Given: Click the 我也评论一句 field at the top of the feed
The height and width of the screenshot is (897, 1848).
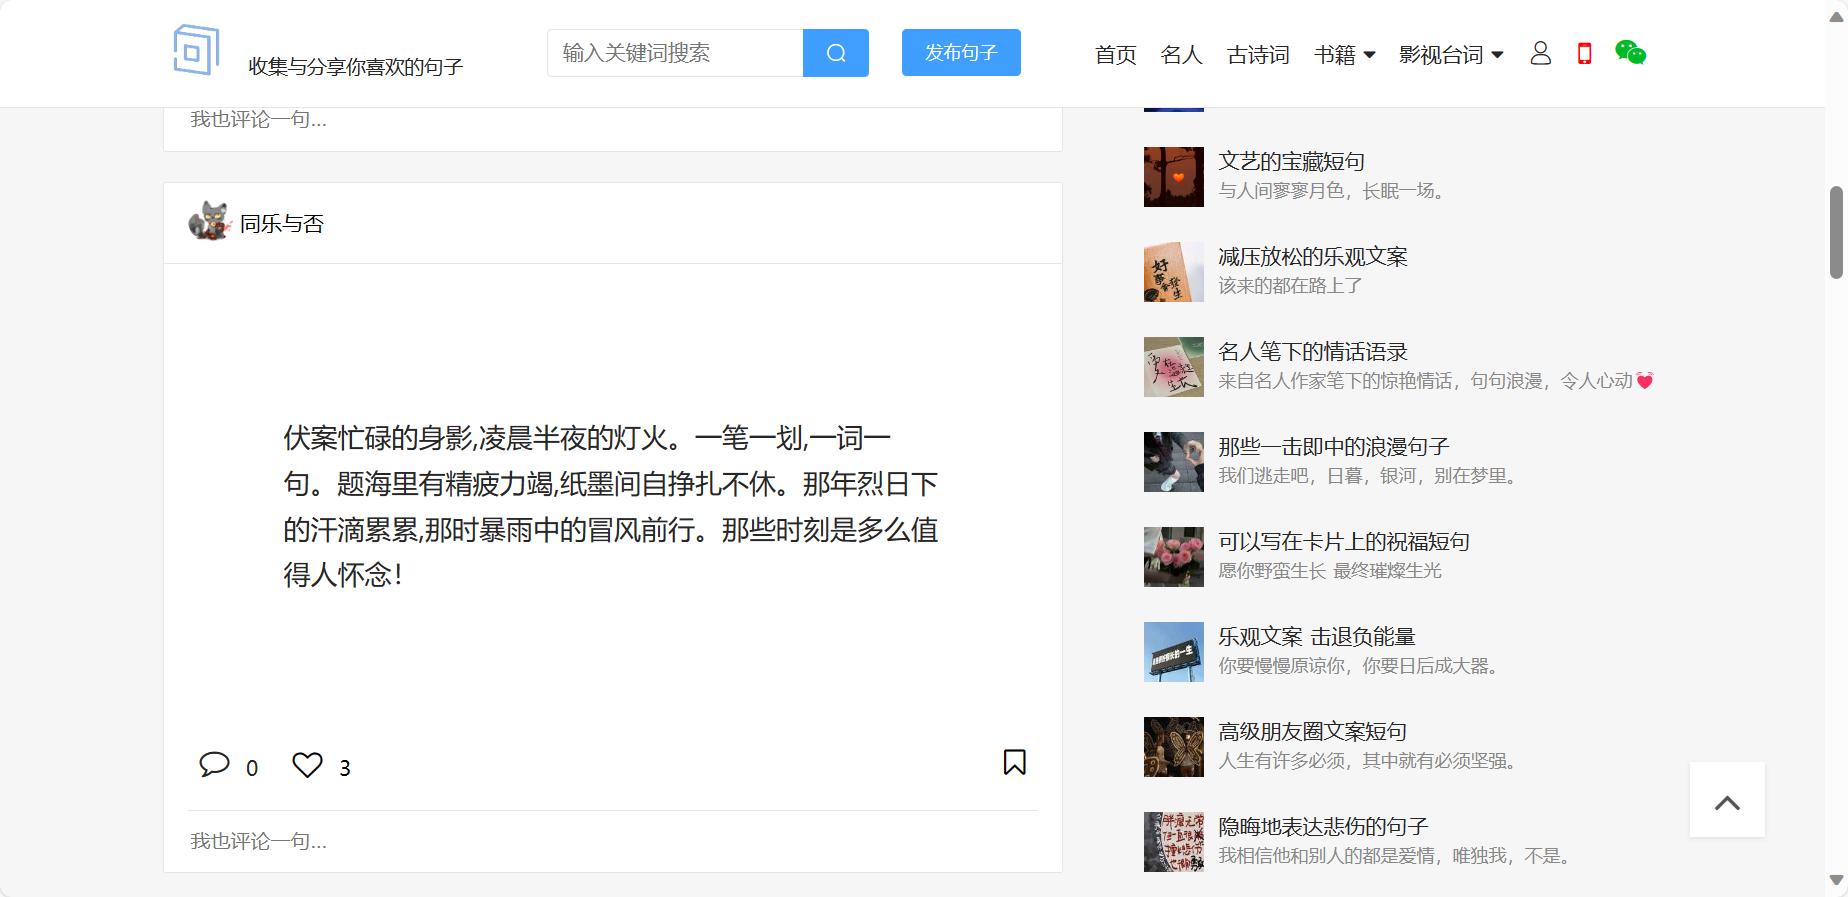Looking at the screenshot, I should click(x=613, y=120).
